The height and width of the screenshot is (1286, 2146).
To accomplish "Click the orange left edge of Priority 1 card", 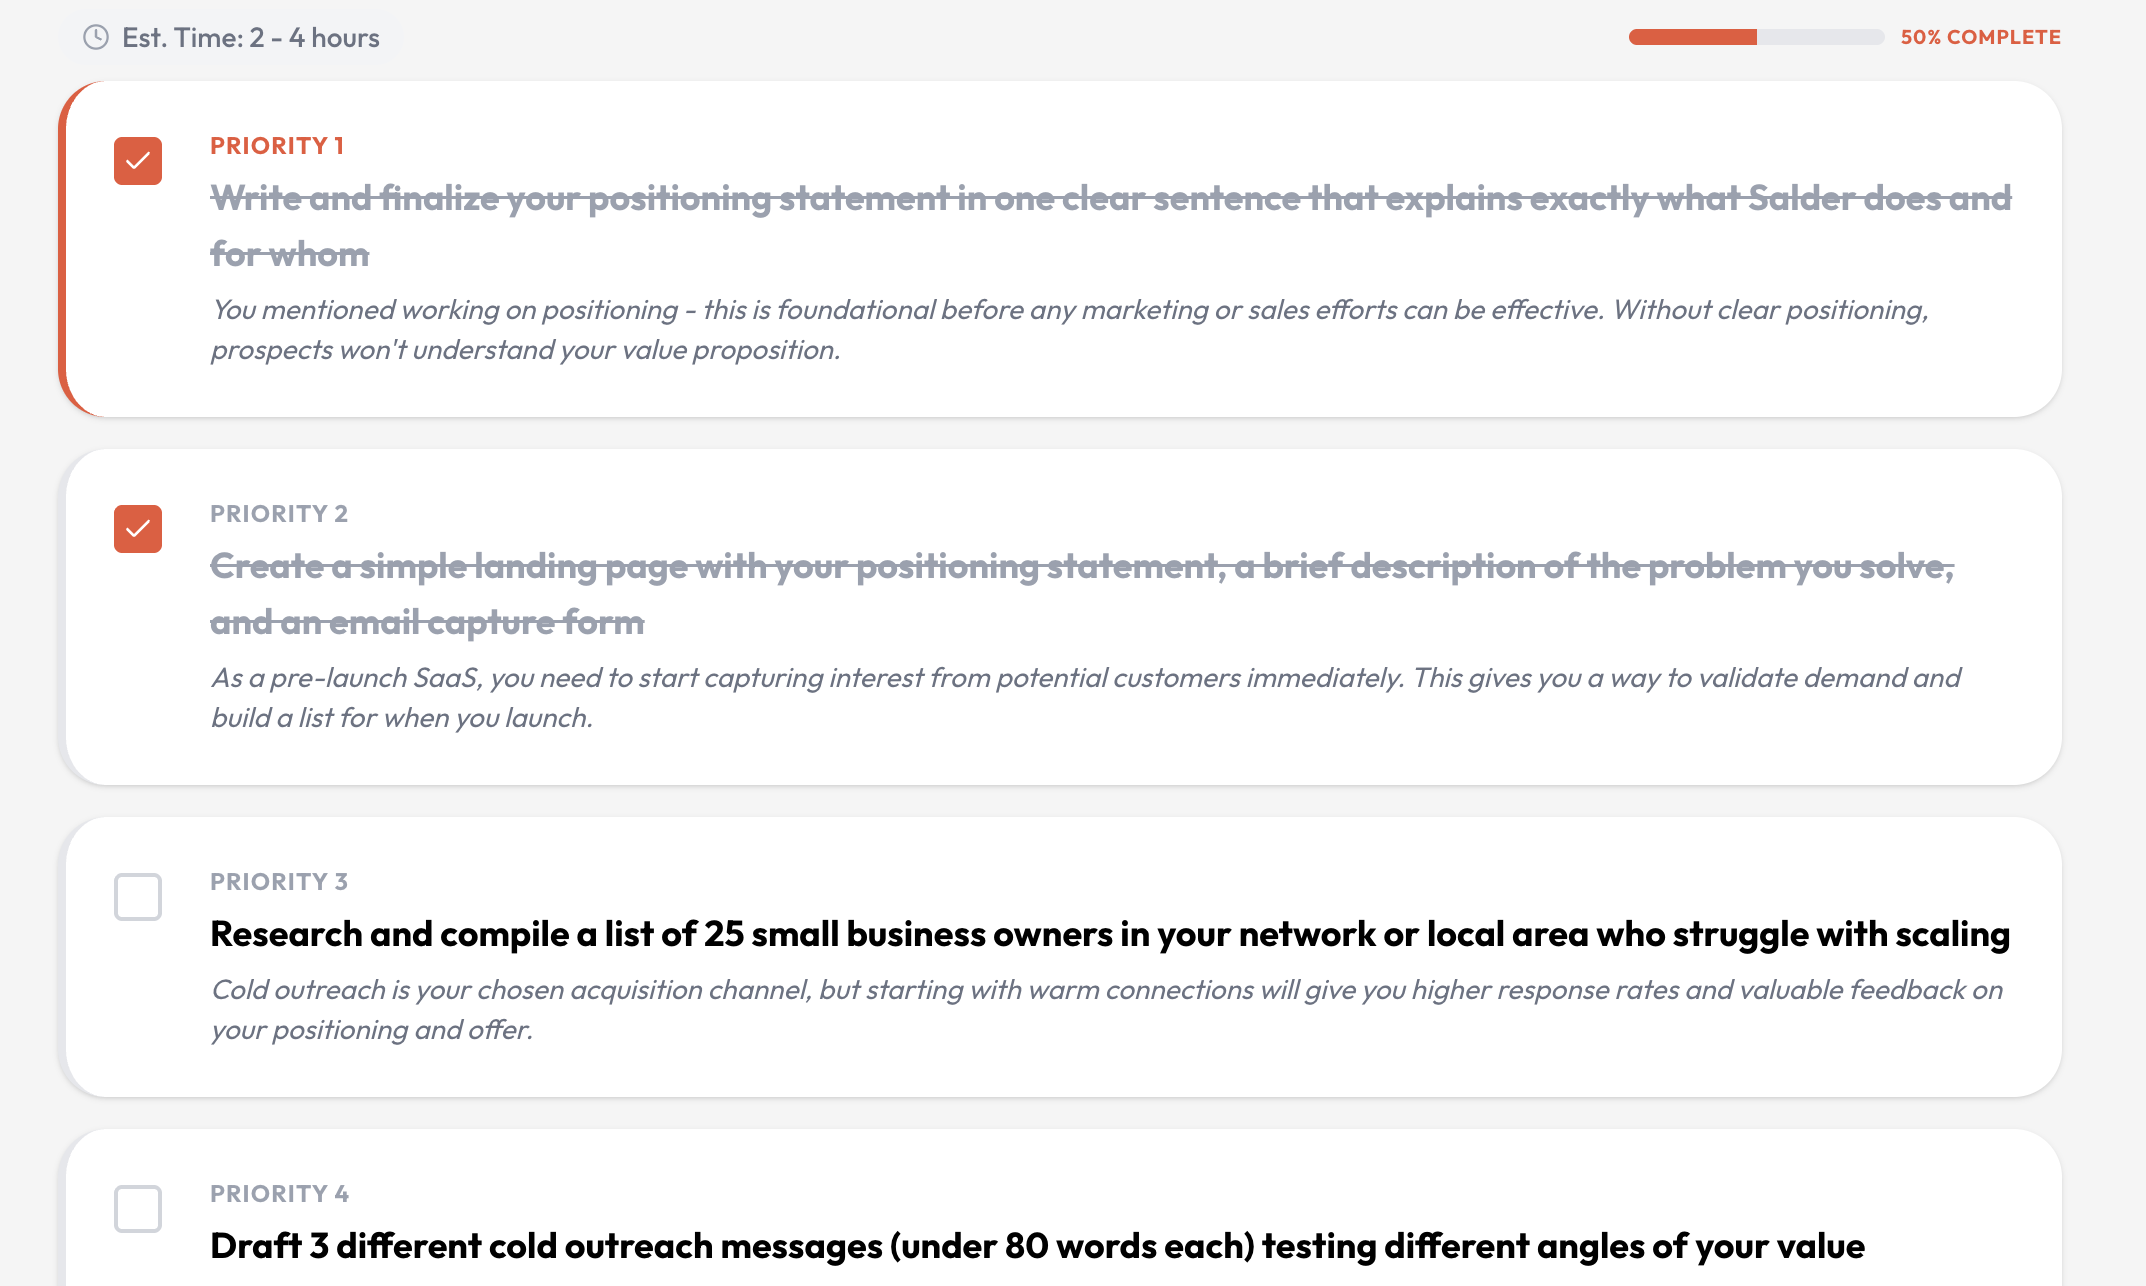I will [x=63, y=249].
